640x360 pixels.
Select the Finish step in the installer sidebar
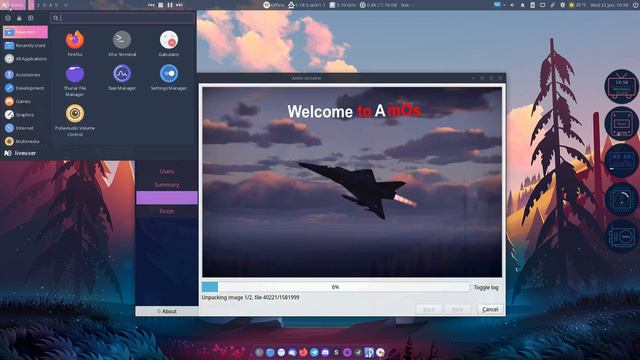tap(167, 211)
